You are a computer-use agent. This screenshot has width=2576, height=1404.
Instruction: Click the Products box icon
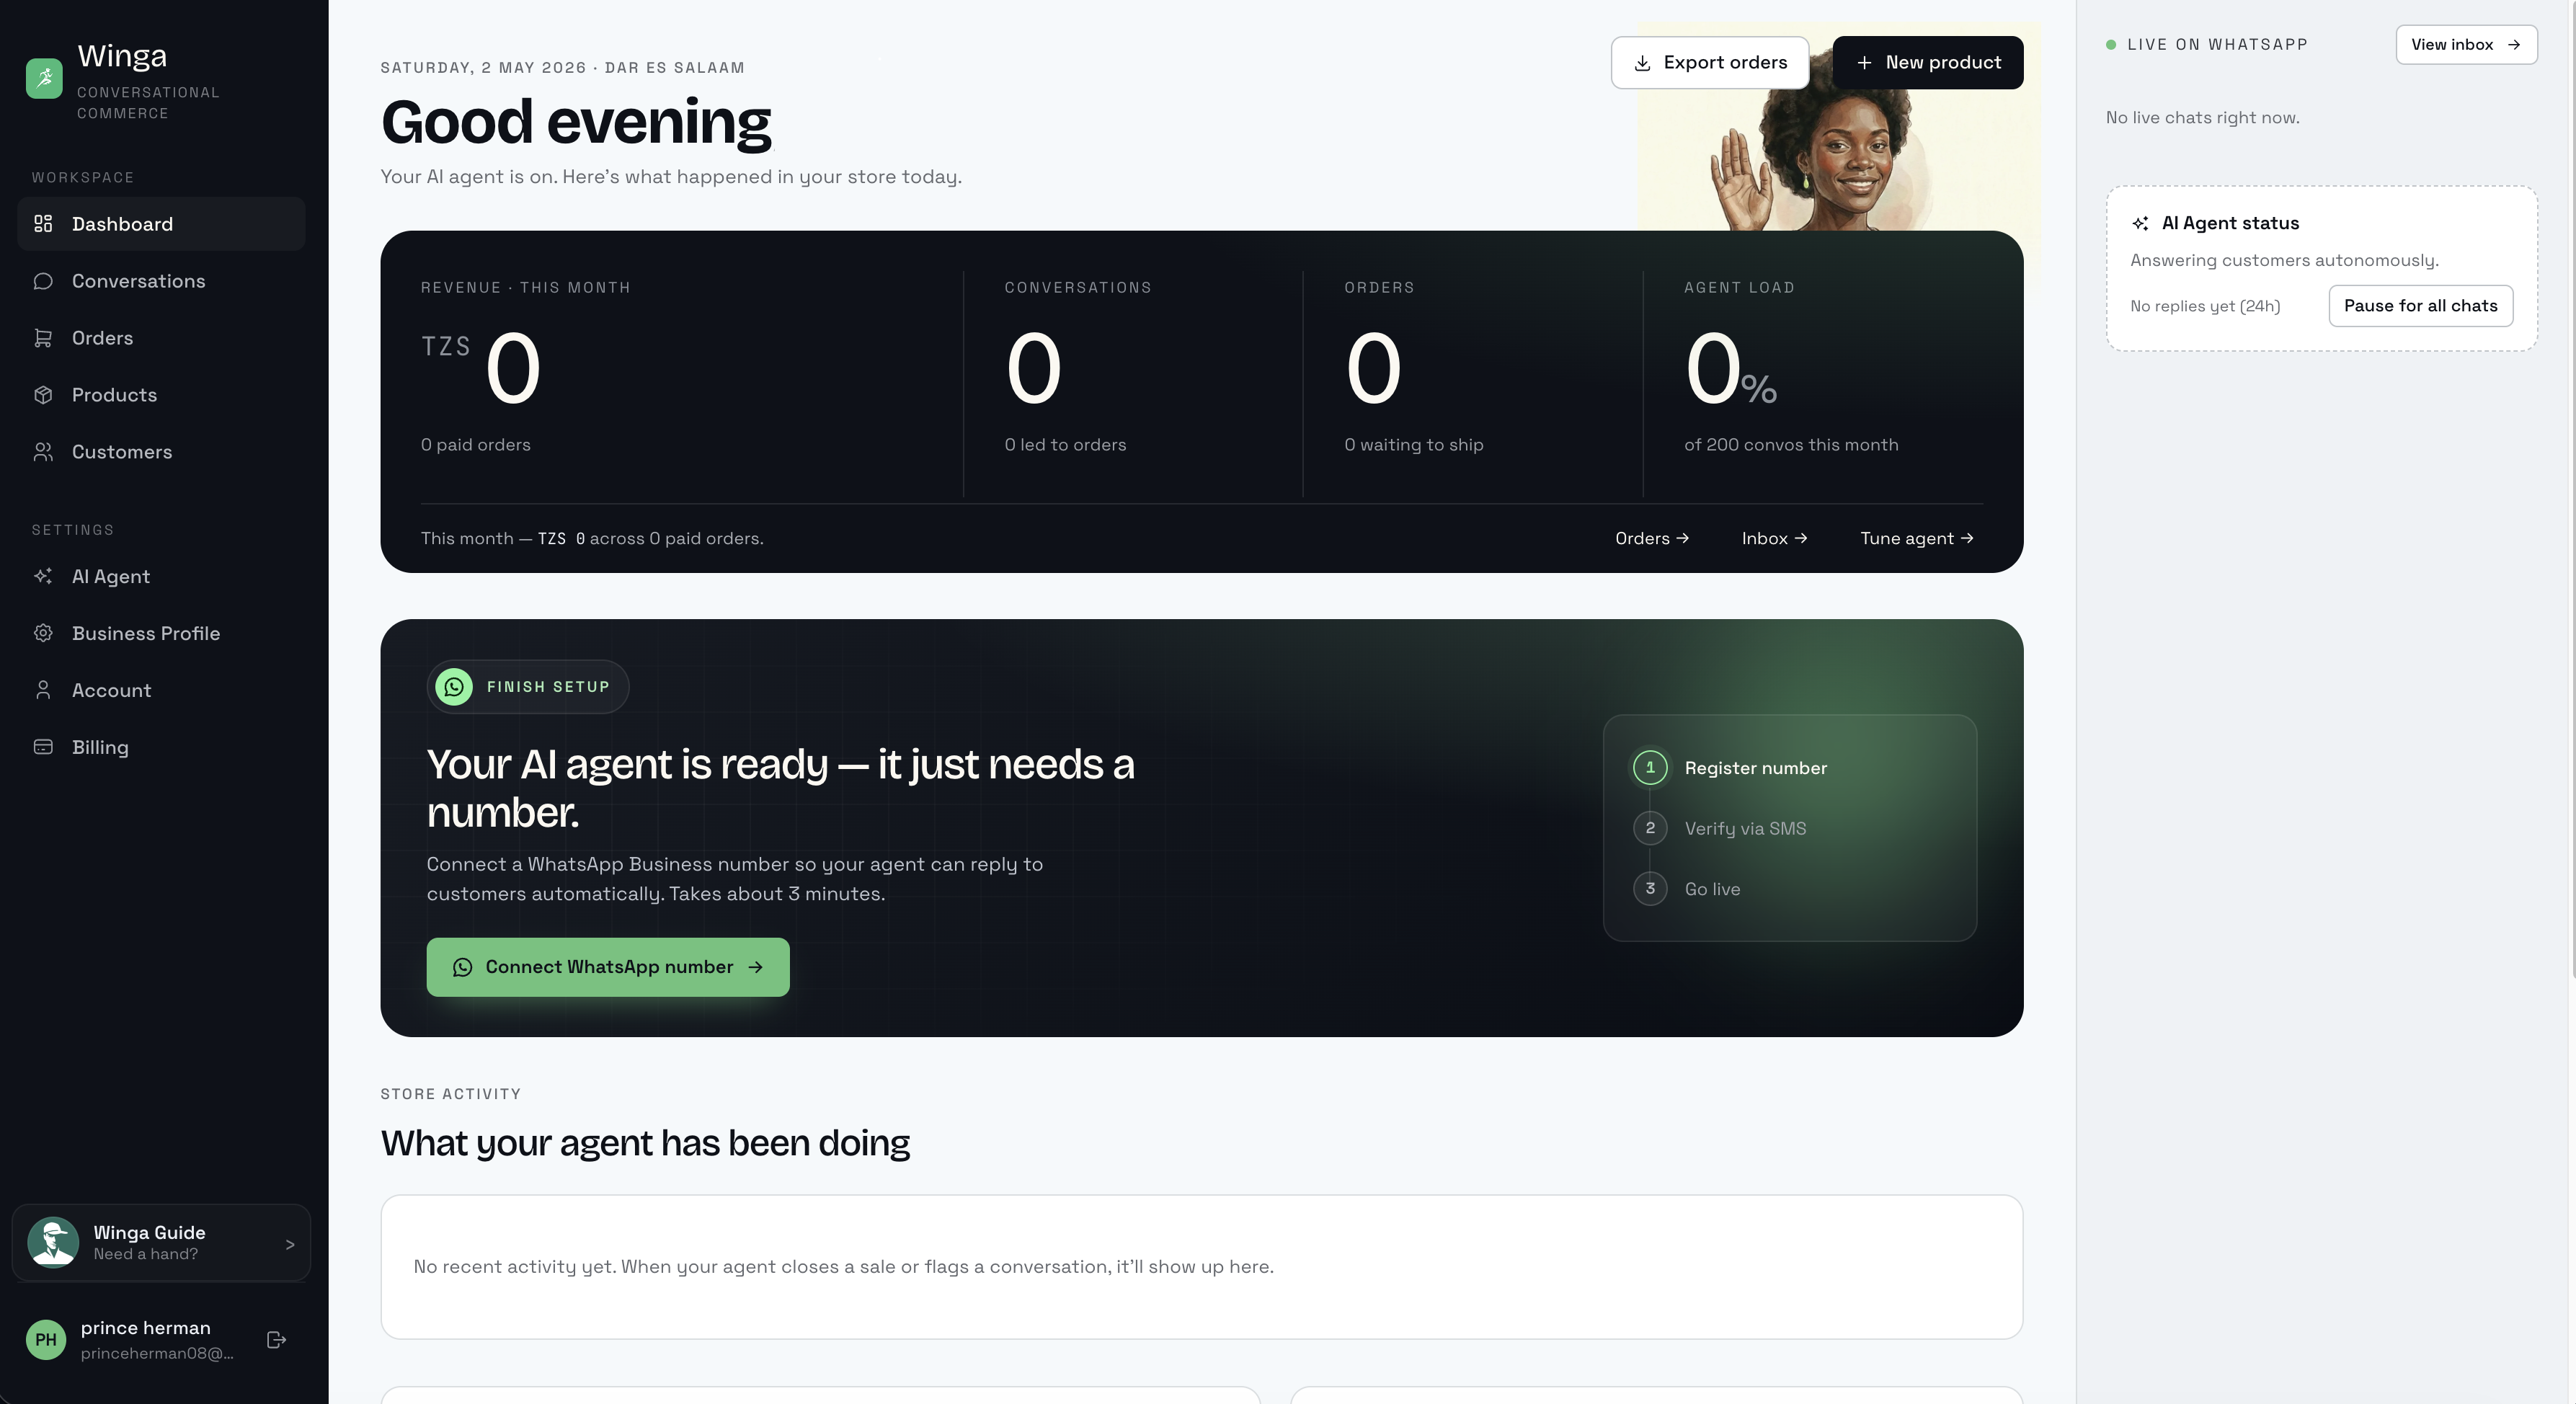(x=43, y=395)
